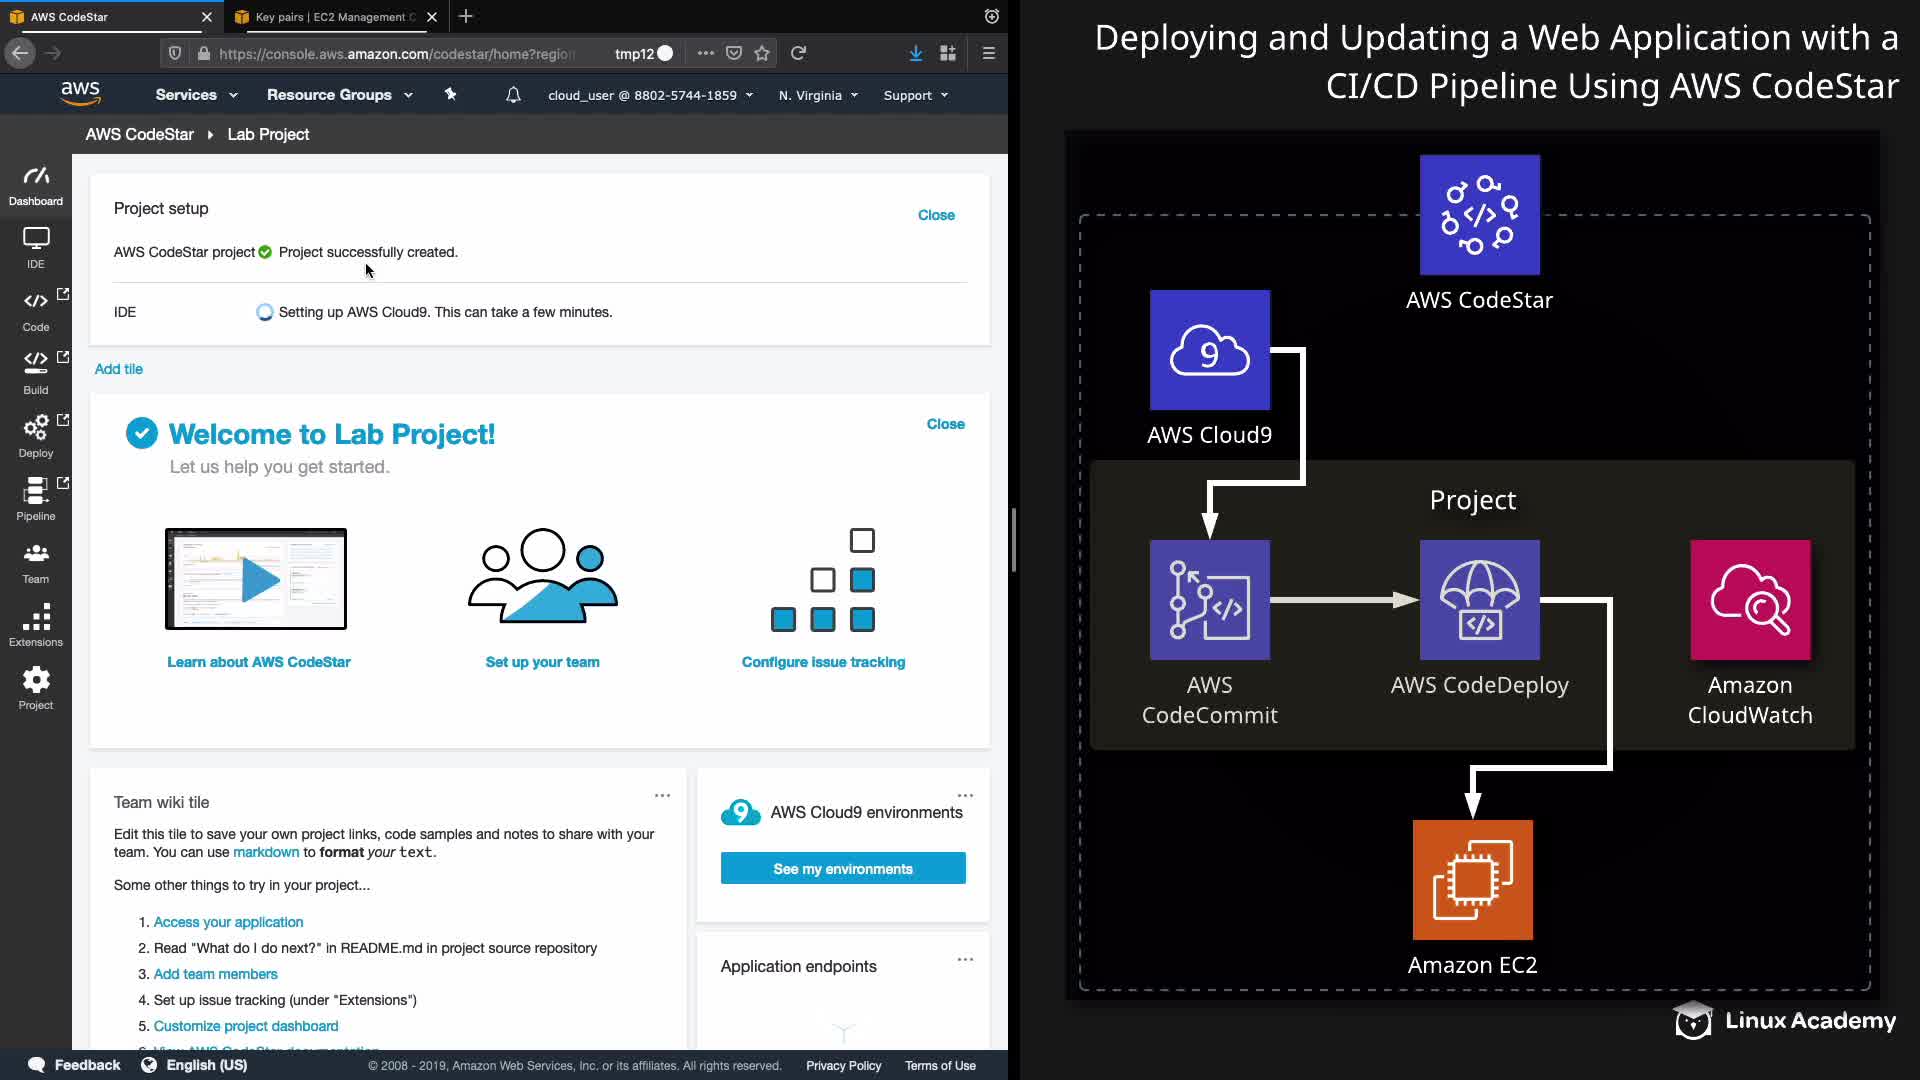1920x1080 pixels.
Task: Toggle the tmp12 container switch
Action: tap(664, 53)
